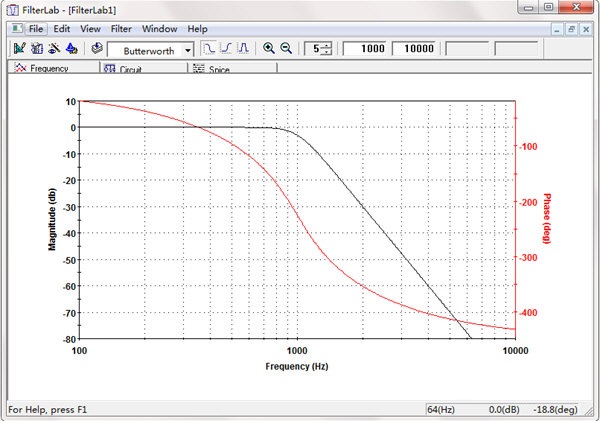Screen dimensions: 600x421
Task: Click the FilterLab document icon beside File
Action: [x=17, y=29]
